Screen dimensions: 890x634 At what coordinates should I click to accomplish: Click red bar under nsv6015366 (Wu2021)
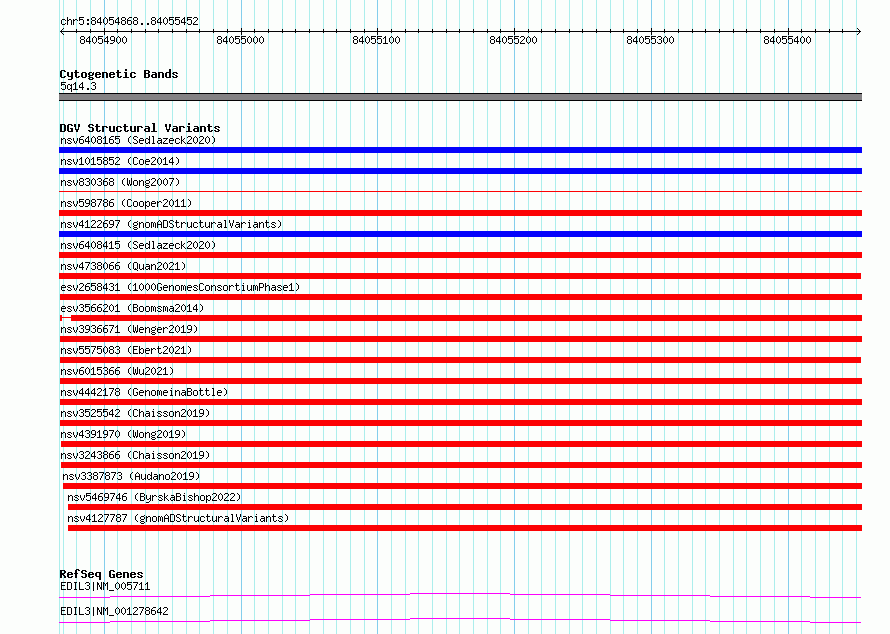460,381
